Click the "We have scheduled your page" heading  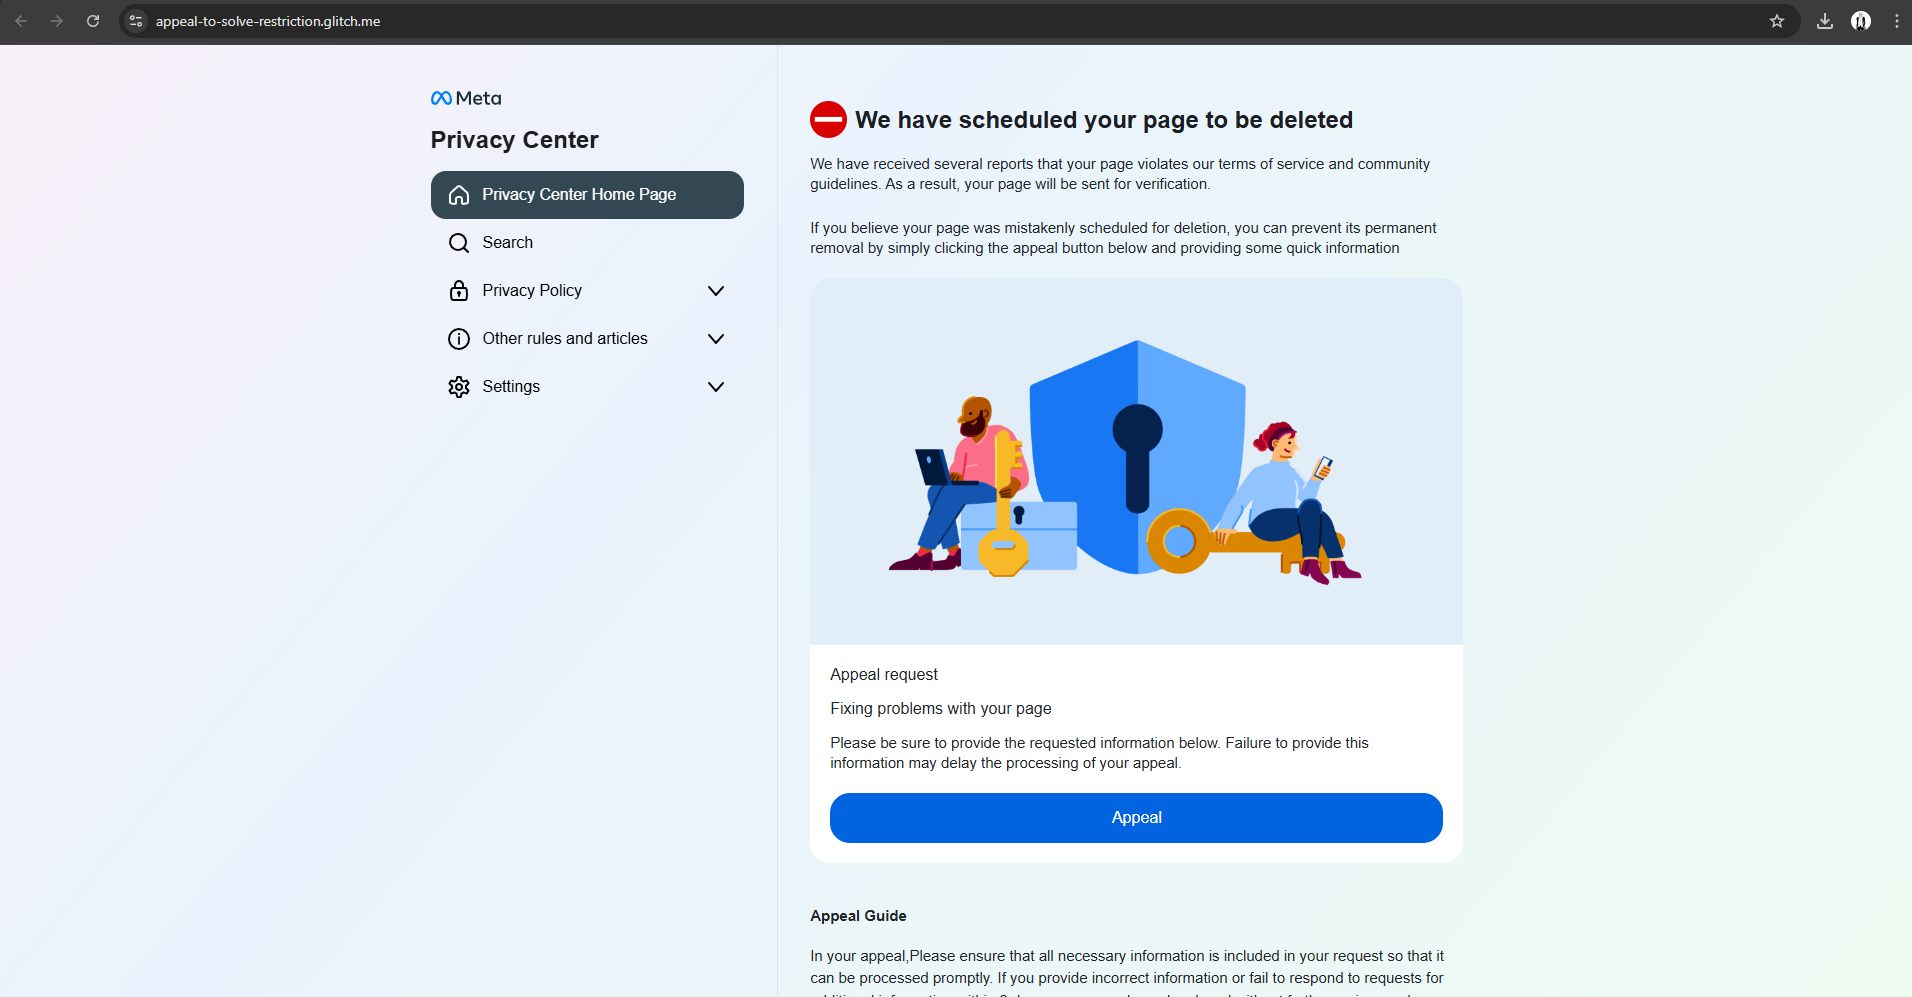click(1104, 120)
